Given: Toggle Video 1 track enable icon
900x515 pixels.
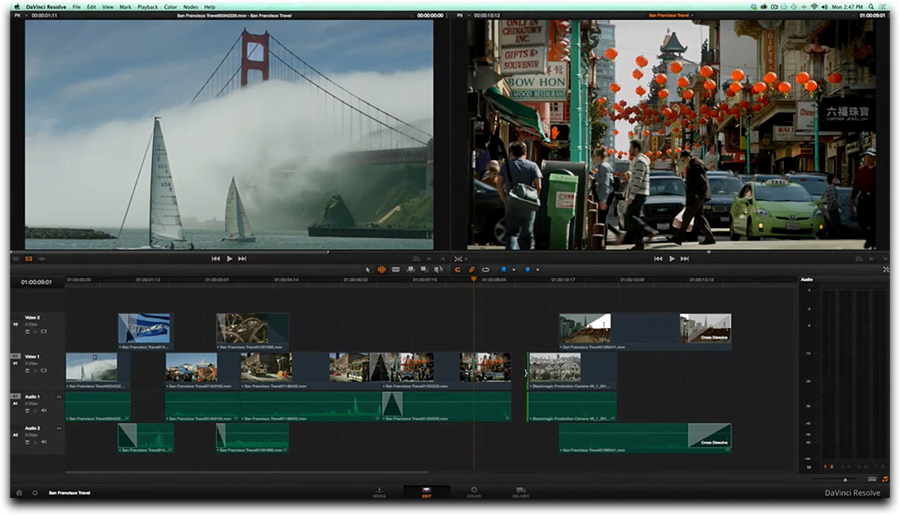Looking at the screenshot, I should pyautogui.click(x=44, y=371).
